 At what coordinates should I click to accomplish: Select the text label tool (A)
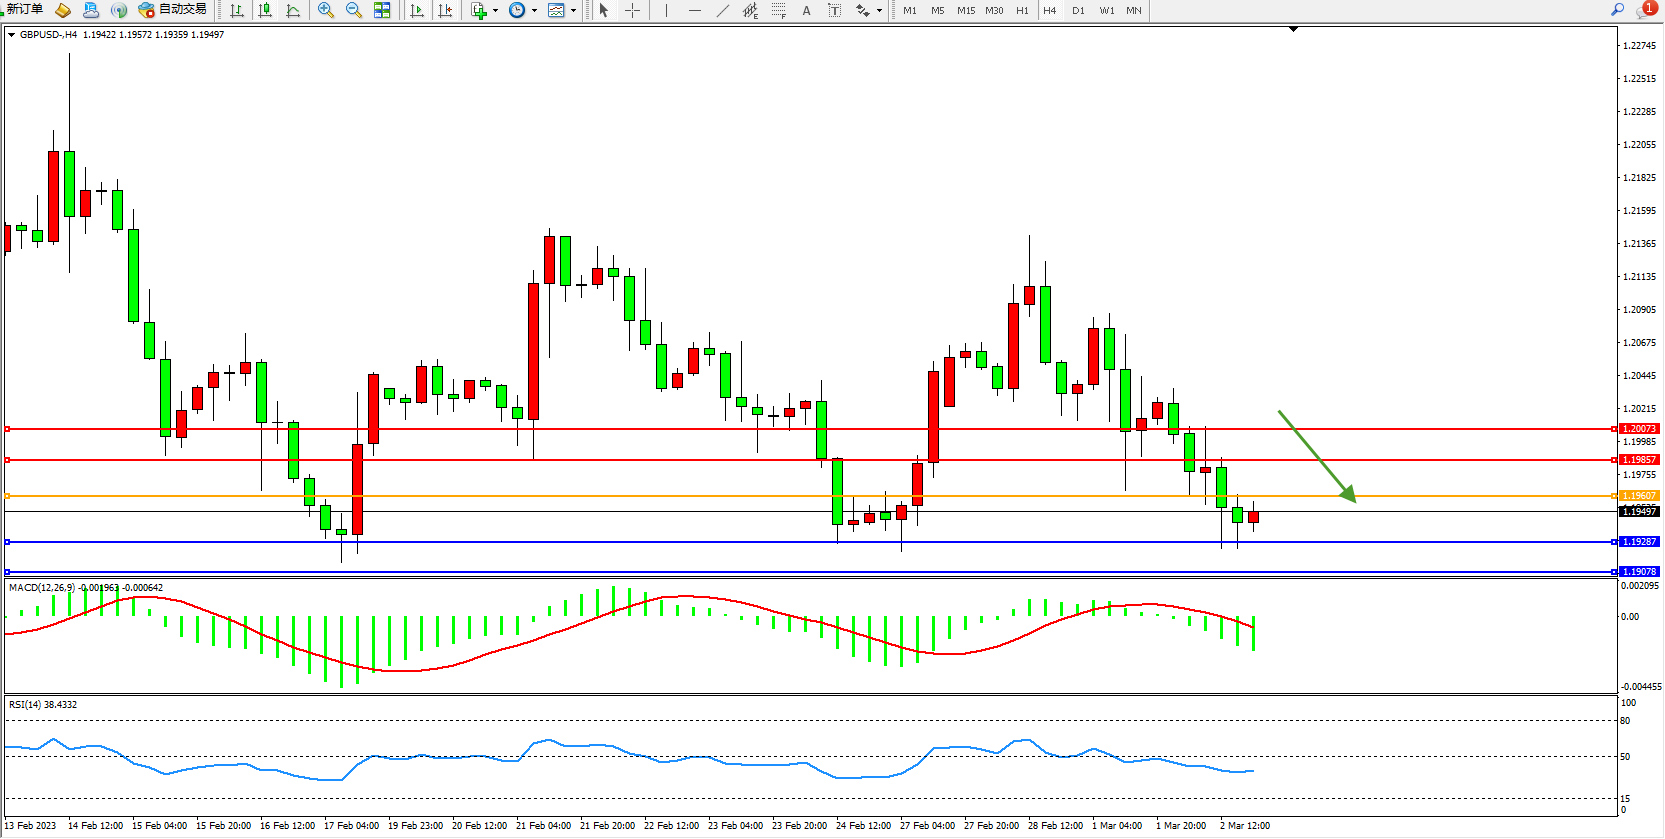pos(807,10)
